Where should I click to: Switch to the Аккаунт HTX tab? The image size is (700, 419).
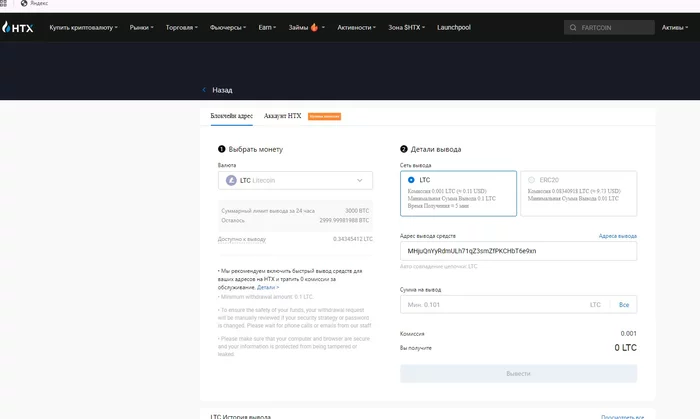coord(283,116)
